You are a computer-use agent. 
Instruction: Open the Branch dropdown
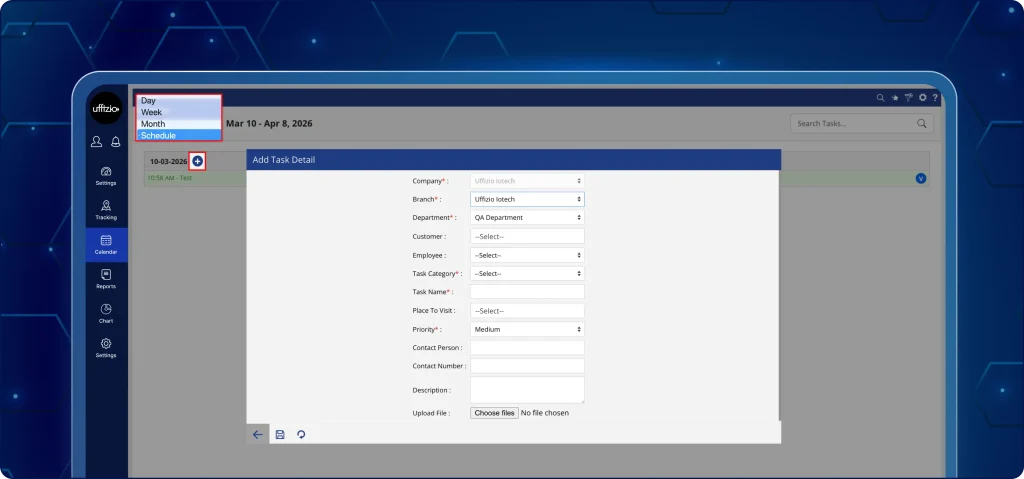point(527,199)
